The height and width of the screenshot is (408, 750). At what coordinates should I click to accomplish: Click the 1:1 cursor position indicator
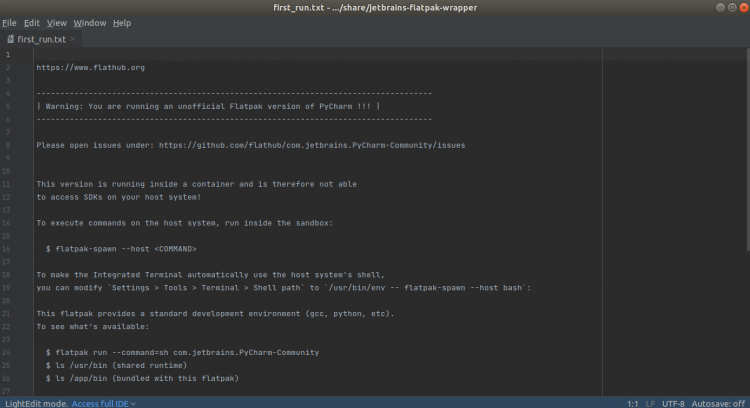click(x=632, y=404)
